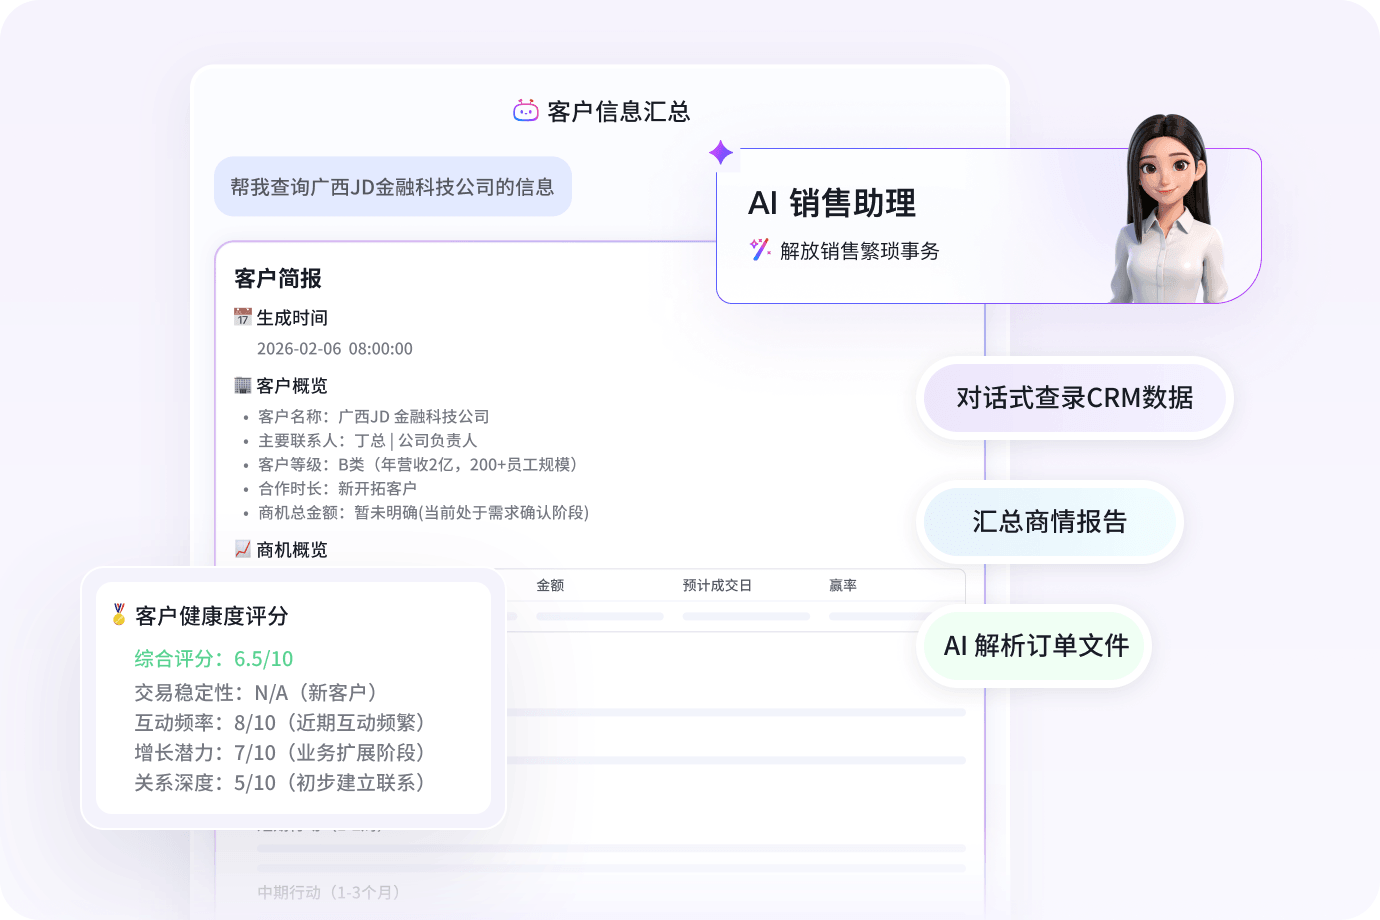The image size is (1380, 920).
Task: Click the faded 中期行动（1-3个月）text
Action: 332,892
